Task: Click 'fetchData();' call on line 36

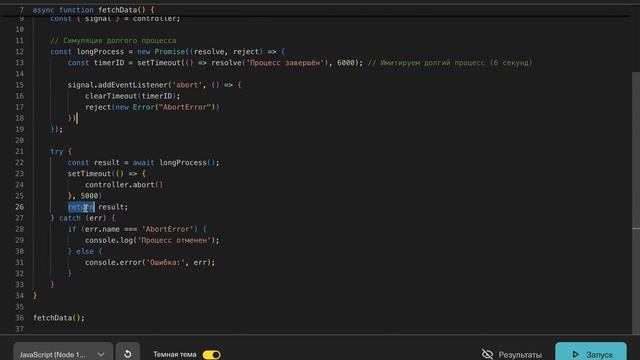Action: [x=59, y=318]
